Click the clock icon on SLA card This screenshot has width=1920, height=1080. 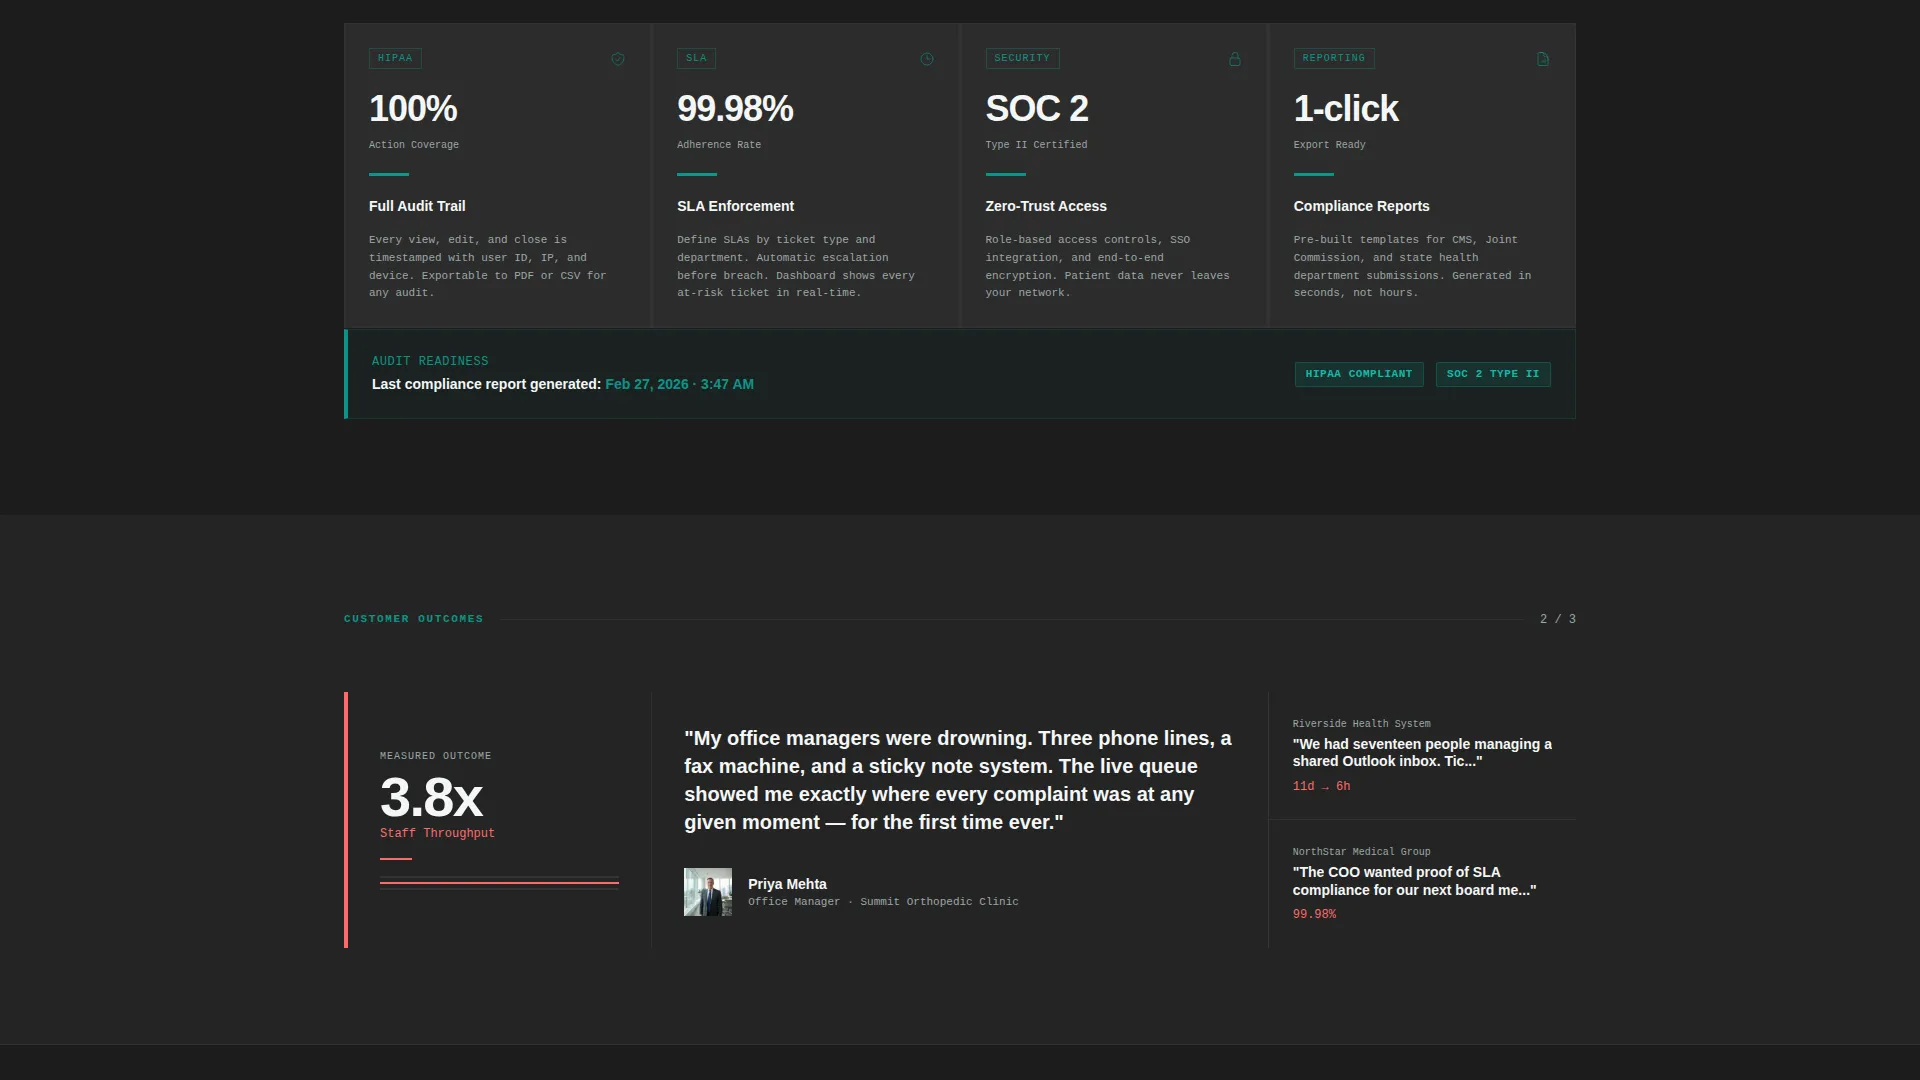tap(927, 59)
